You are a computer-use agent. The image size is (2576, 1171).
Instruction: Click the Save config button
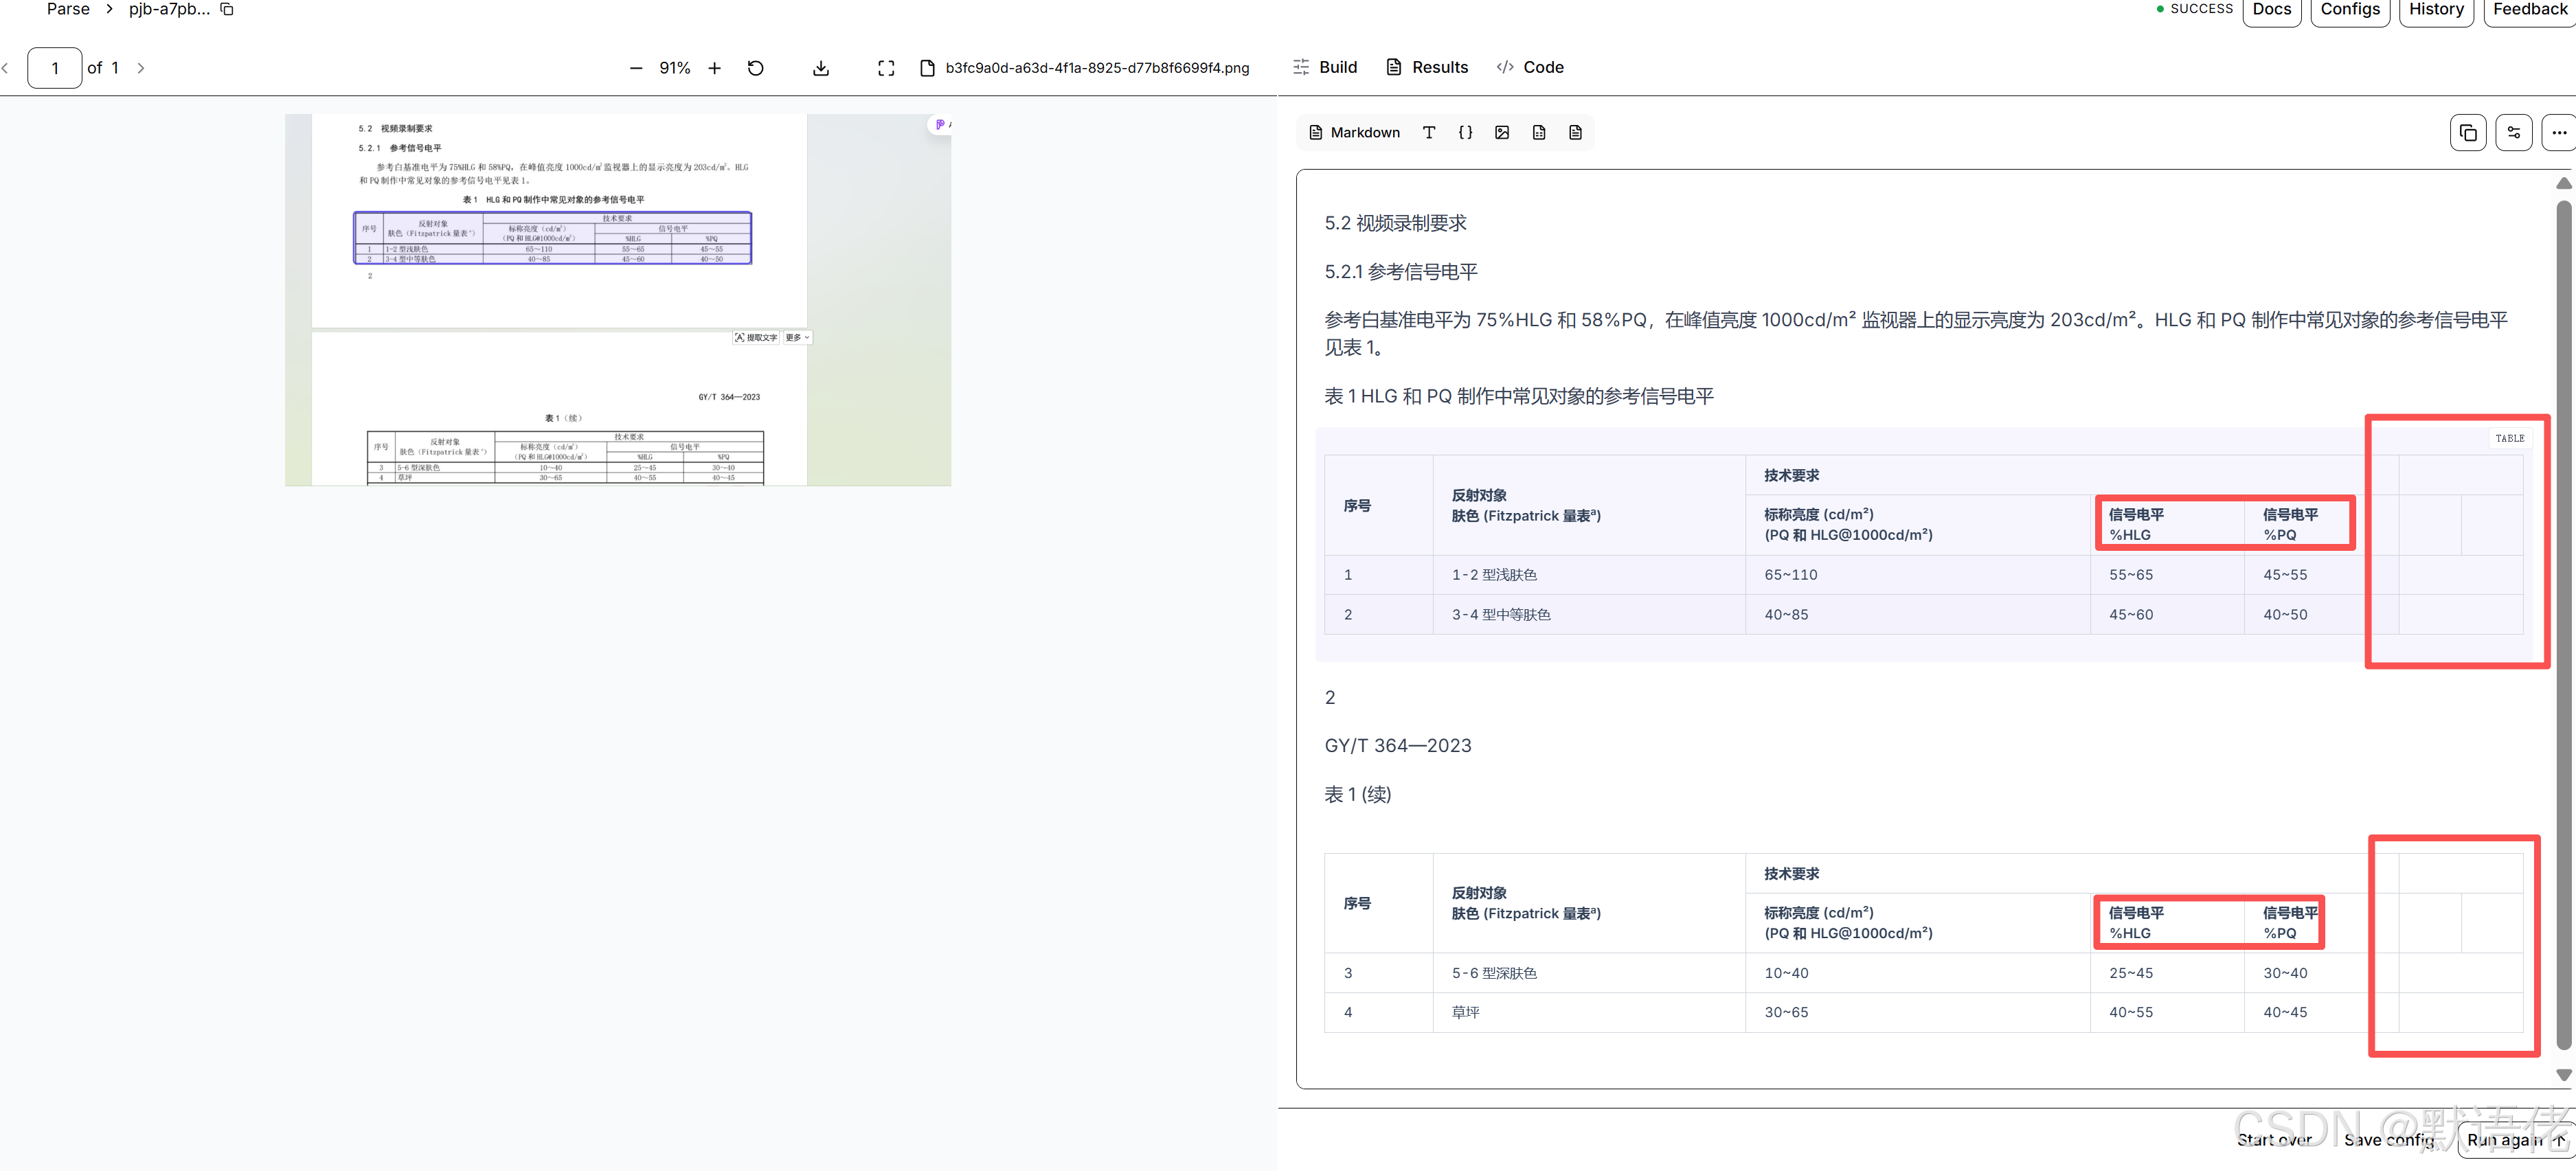(2389, 1140)
